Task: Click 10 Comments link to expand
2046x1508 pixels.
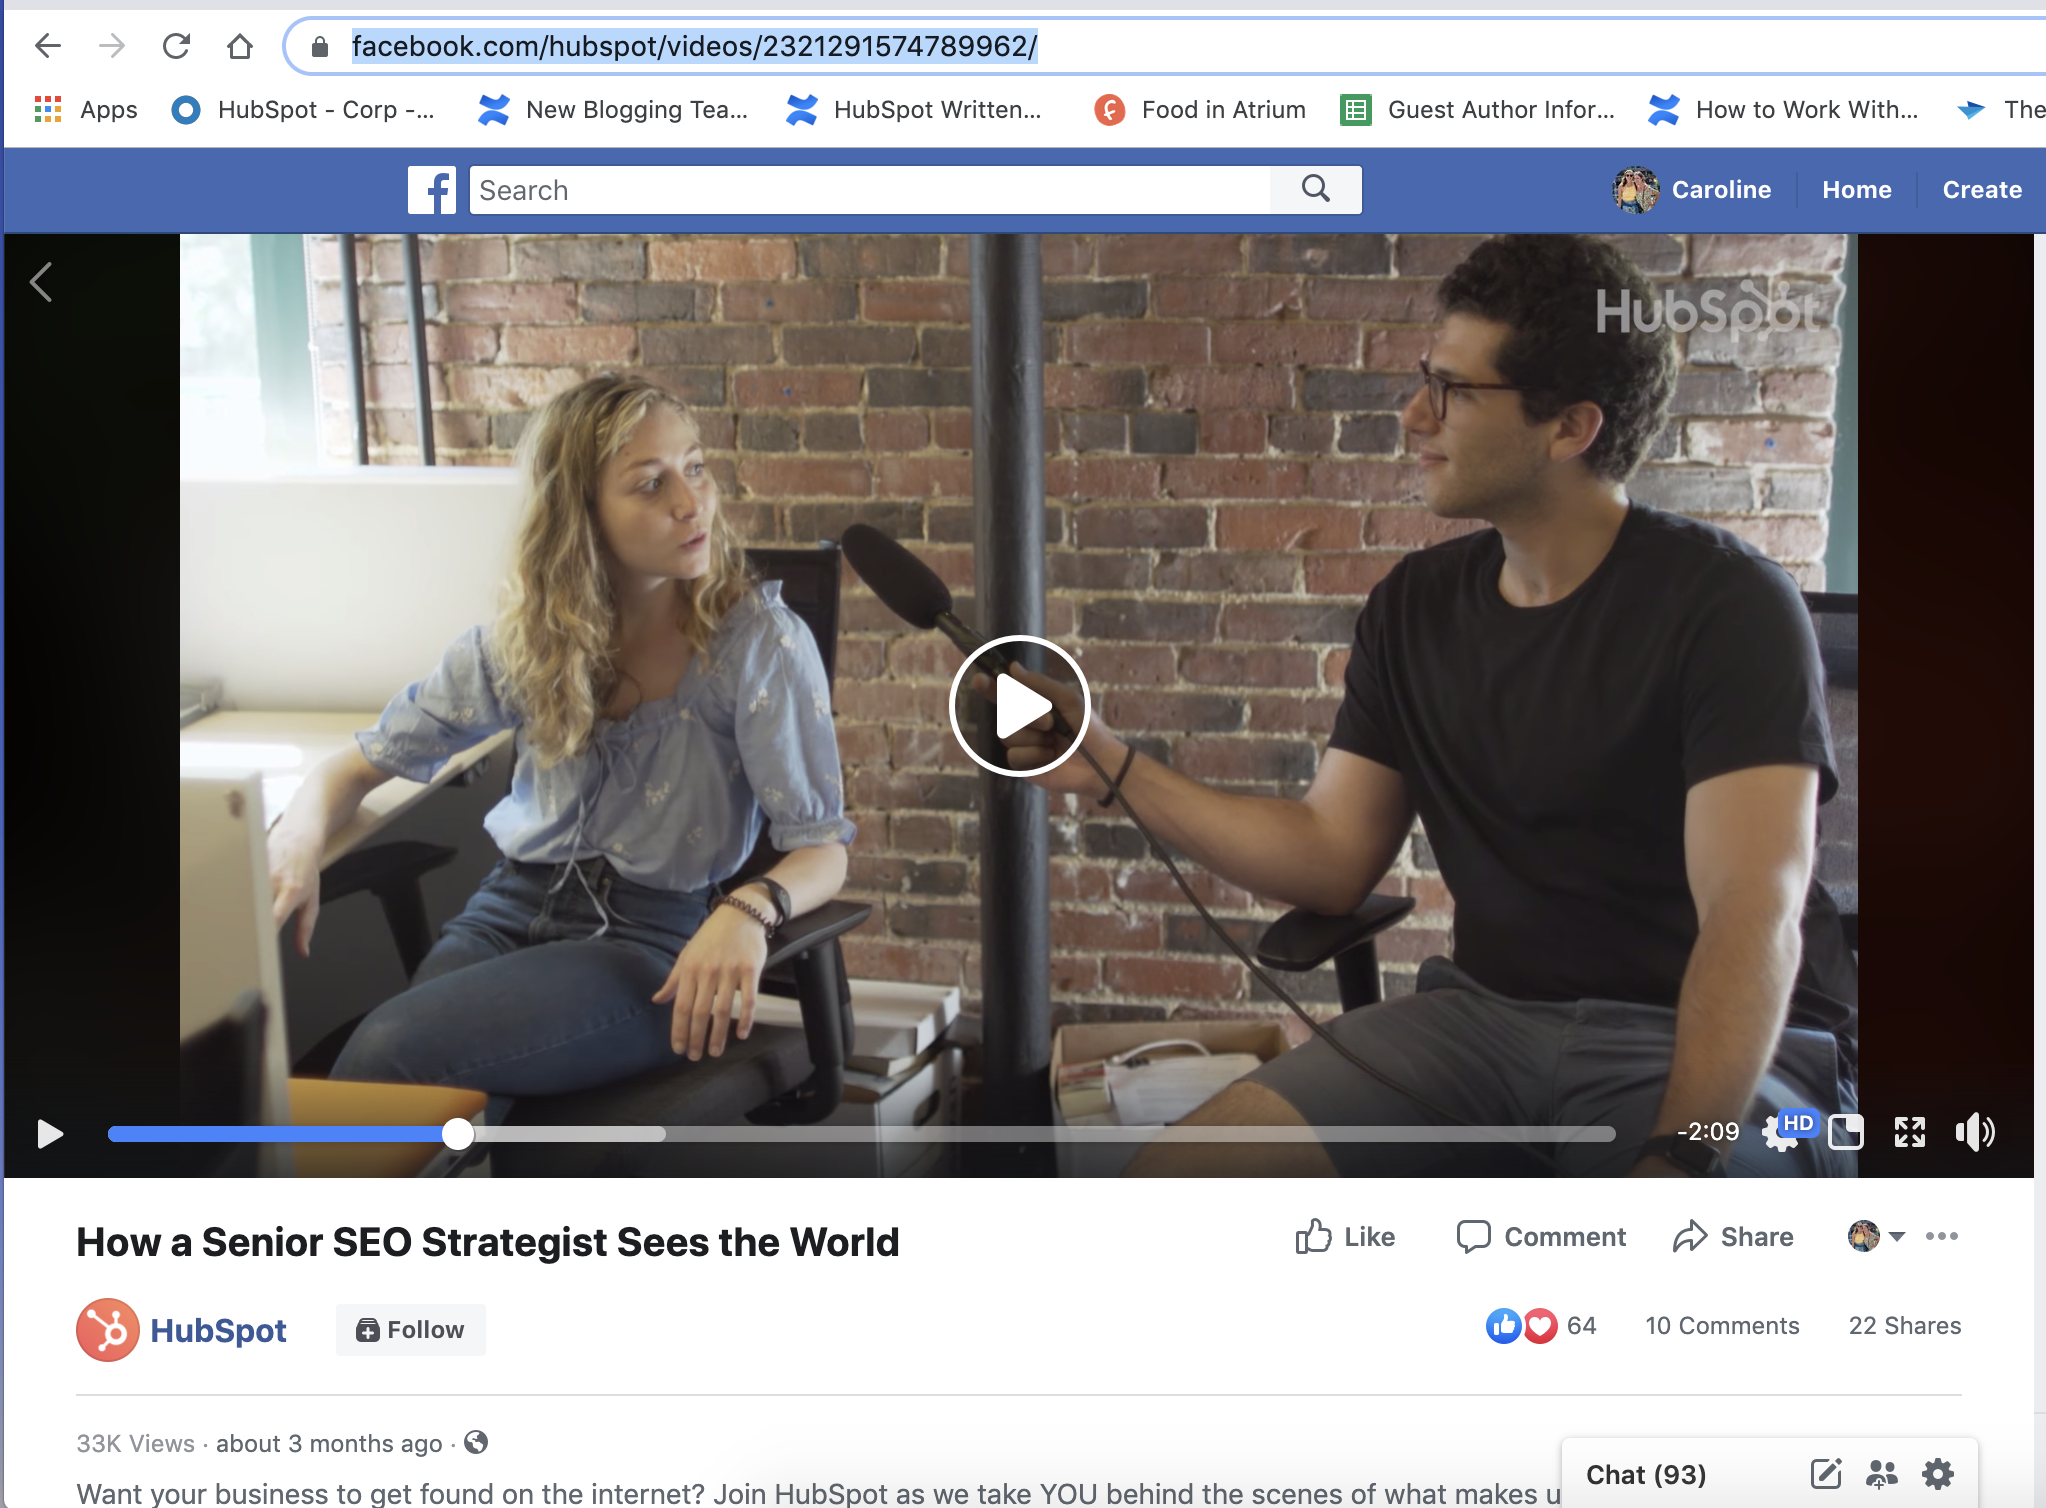Action: [x=1722, y=1325]
